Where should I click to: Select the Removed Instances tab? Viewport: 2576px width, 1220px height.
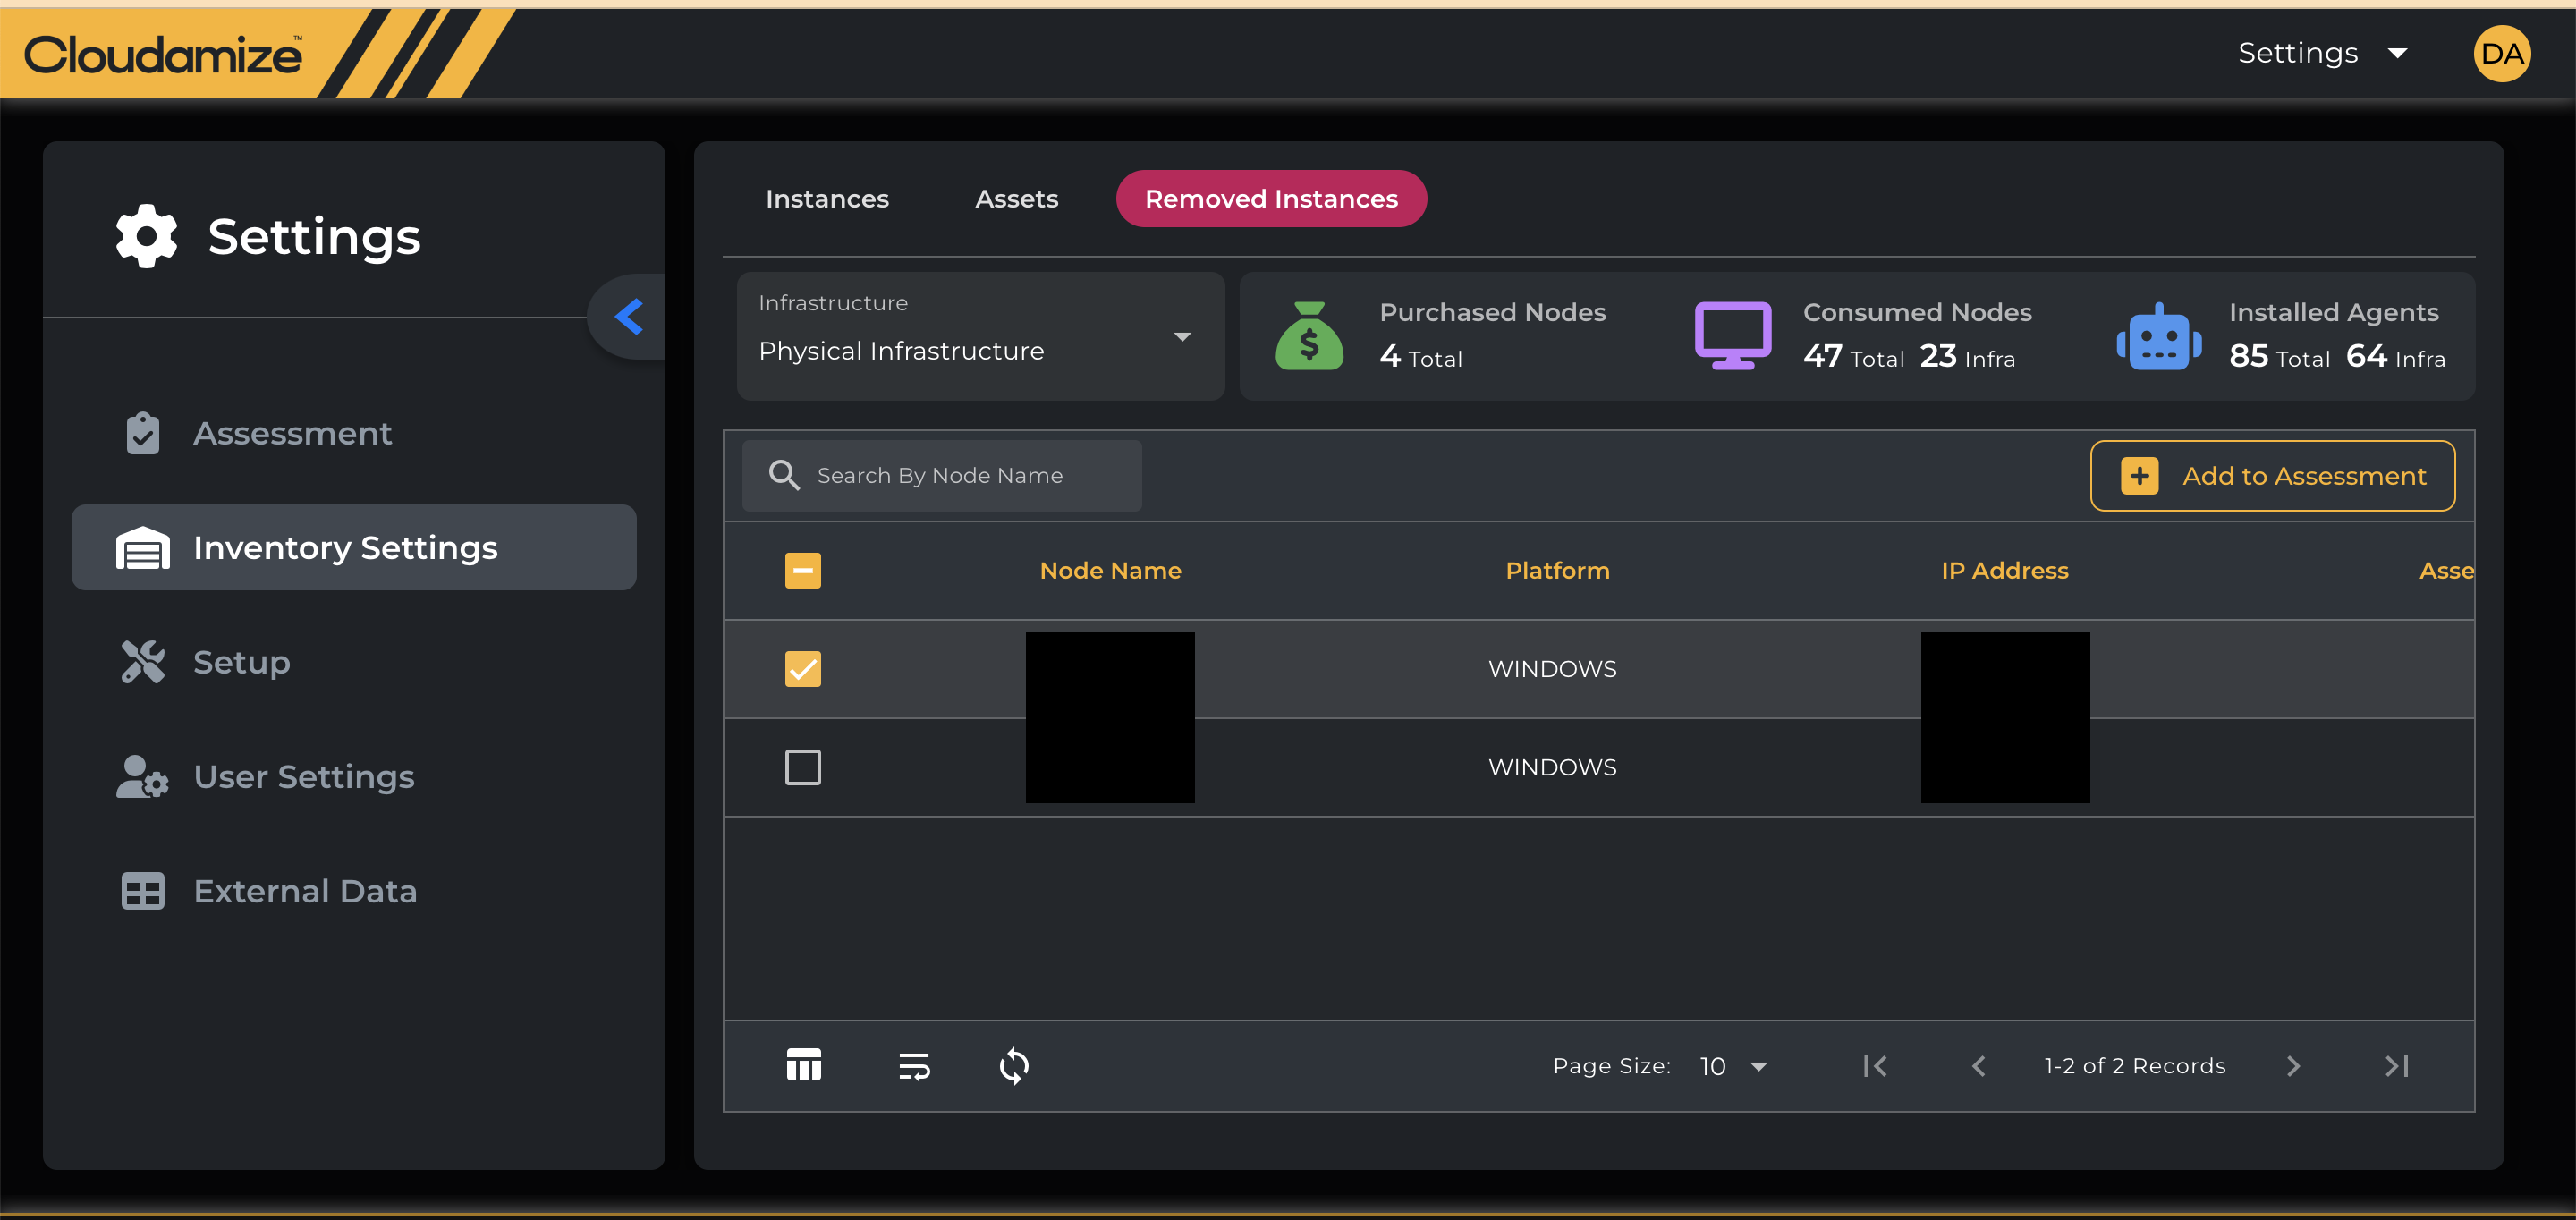(x=1271, y=199)
